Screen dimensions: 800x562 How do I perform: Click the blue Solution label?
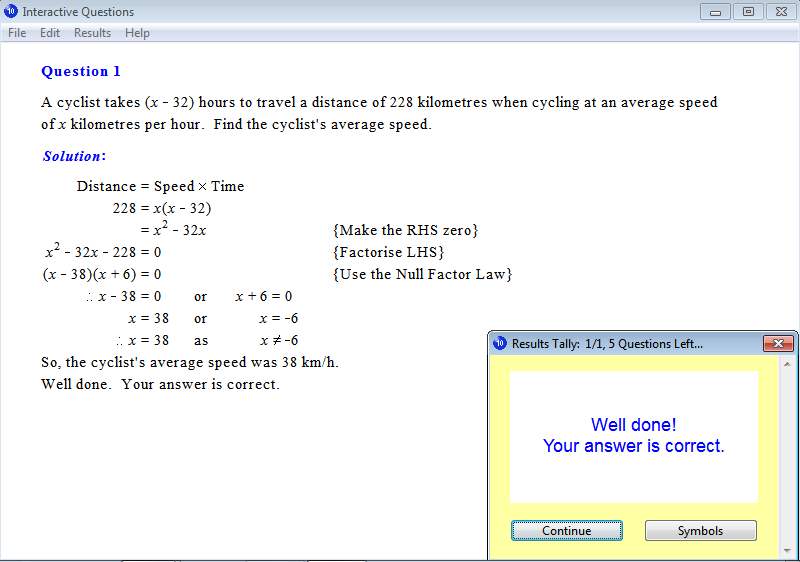pos(74,156)
